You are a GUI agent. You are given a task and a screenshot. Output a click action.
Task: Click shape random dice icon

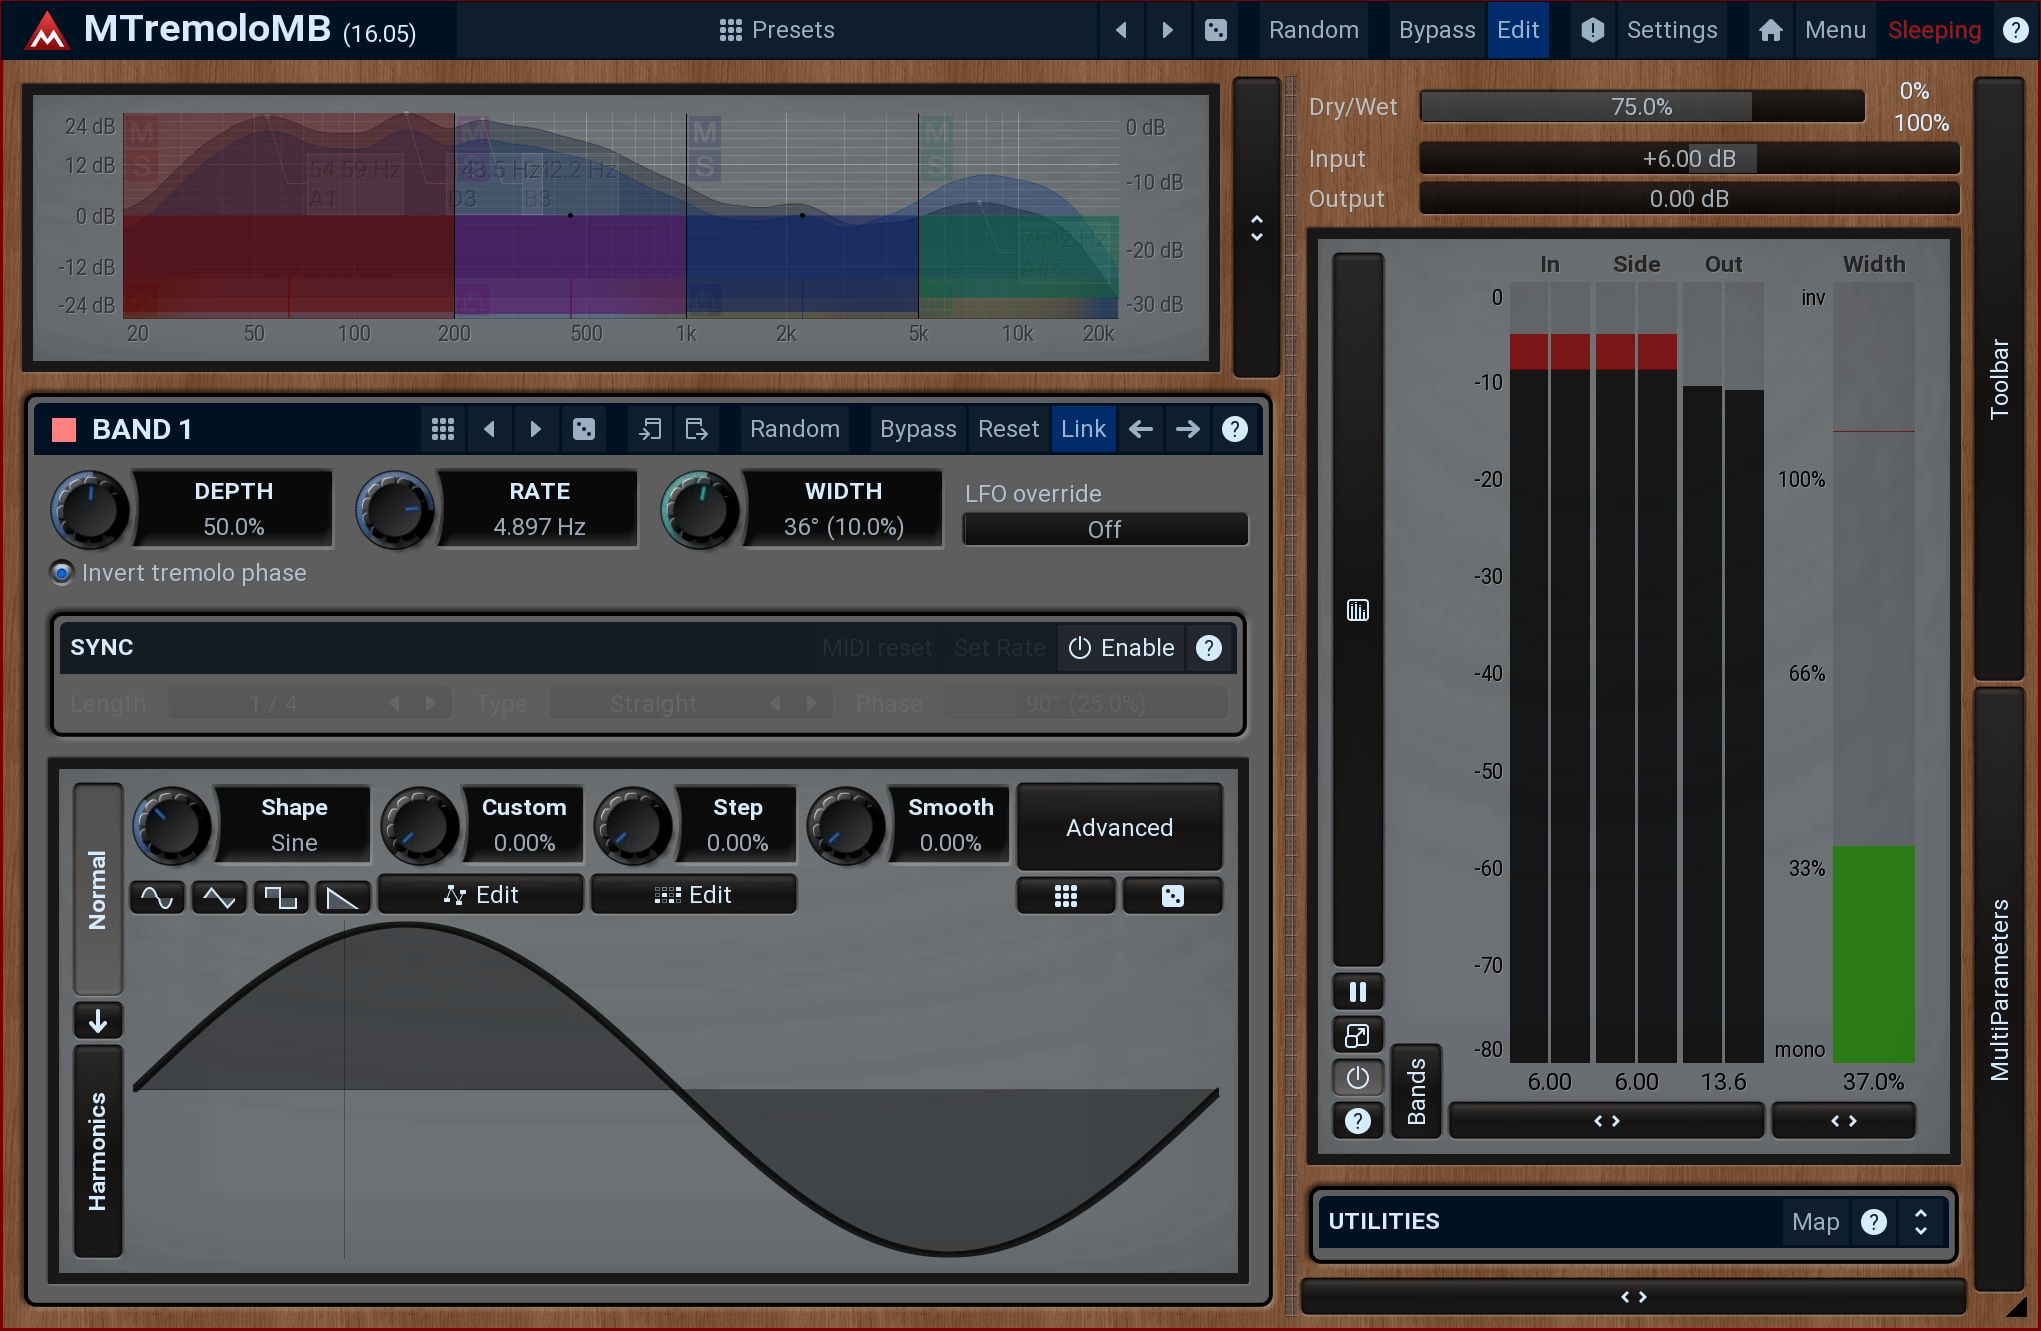point(1172,896)
